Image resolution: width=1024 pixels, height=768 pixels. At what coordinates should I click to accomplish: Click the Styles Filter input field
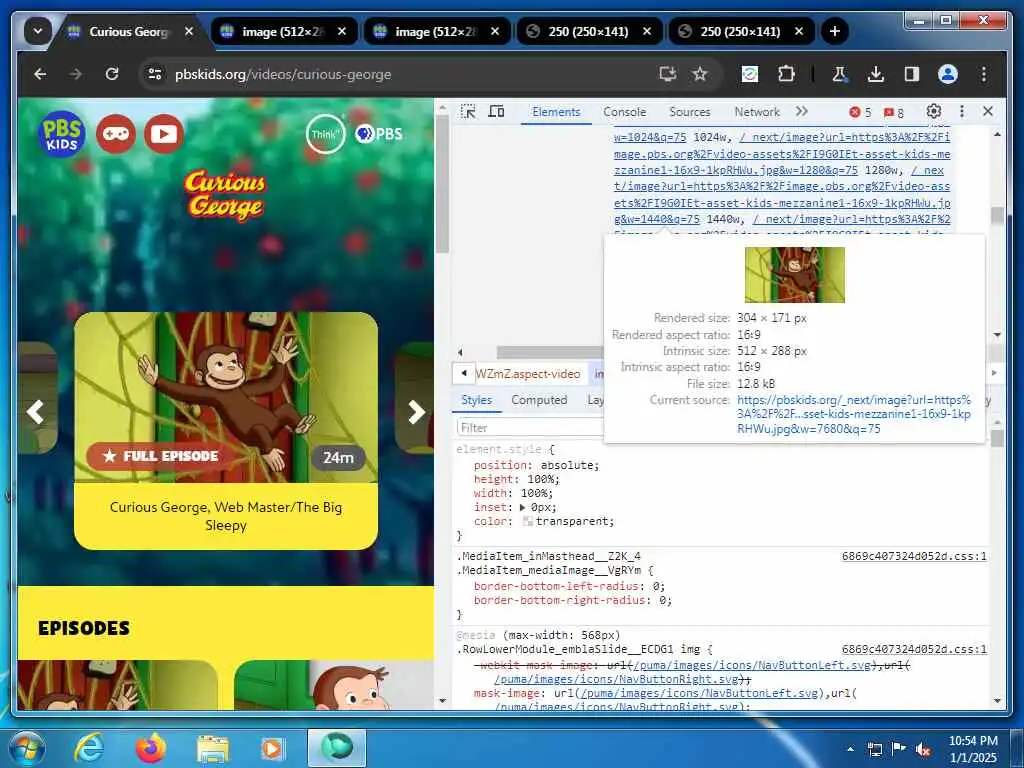(530, 428)
